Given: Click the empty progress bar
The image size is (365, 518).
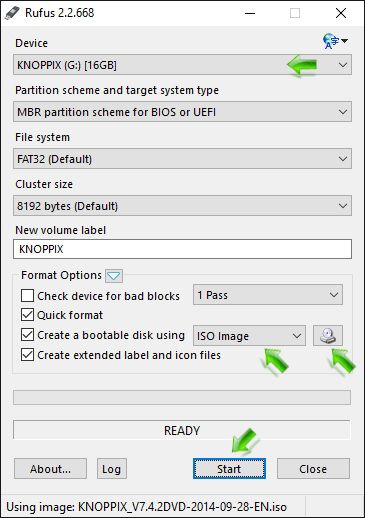Looking at the screenshot, I should pos(182,397).
